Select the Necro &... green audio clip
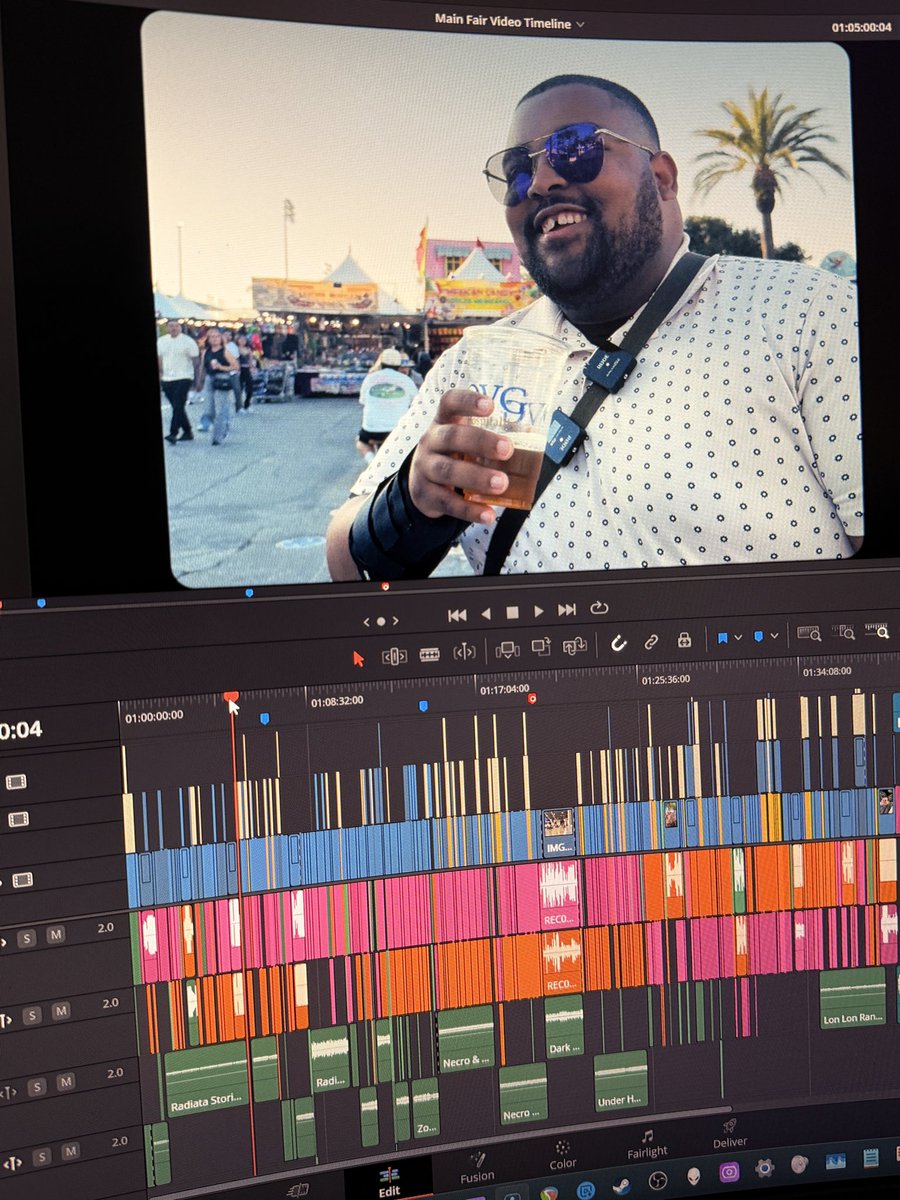Screen dimensions: 900x1200 click(466, 1038)
